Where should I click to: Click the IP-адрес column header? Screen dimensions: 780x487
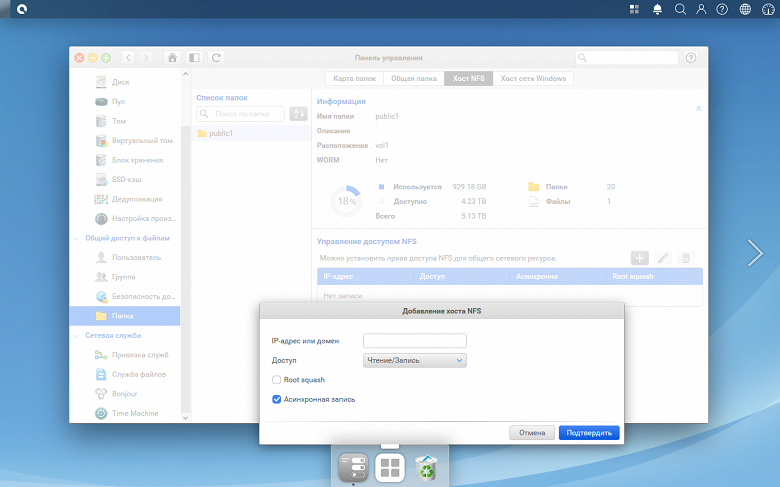[365, 277]
